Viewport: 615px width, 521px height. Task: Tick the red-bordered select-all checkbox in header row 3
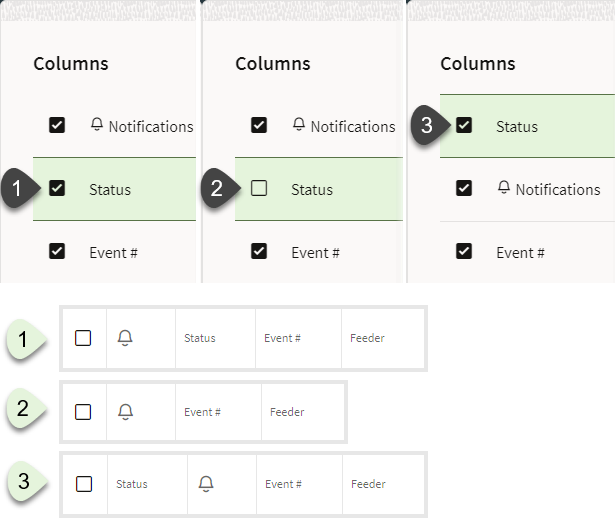click(x=84, y=484)
